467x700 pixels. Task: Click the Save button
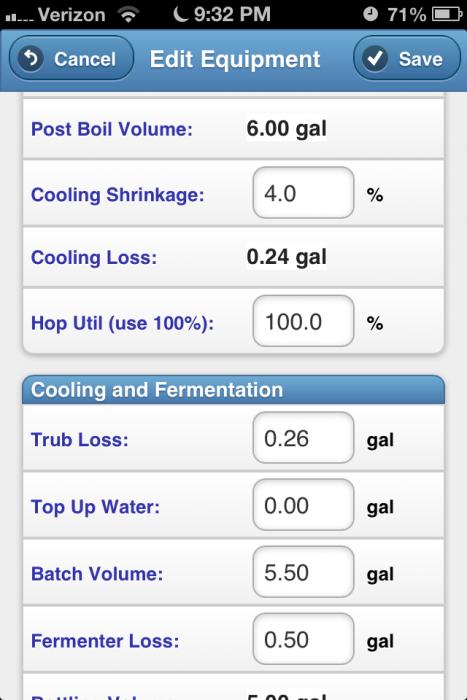407,58
